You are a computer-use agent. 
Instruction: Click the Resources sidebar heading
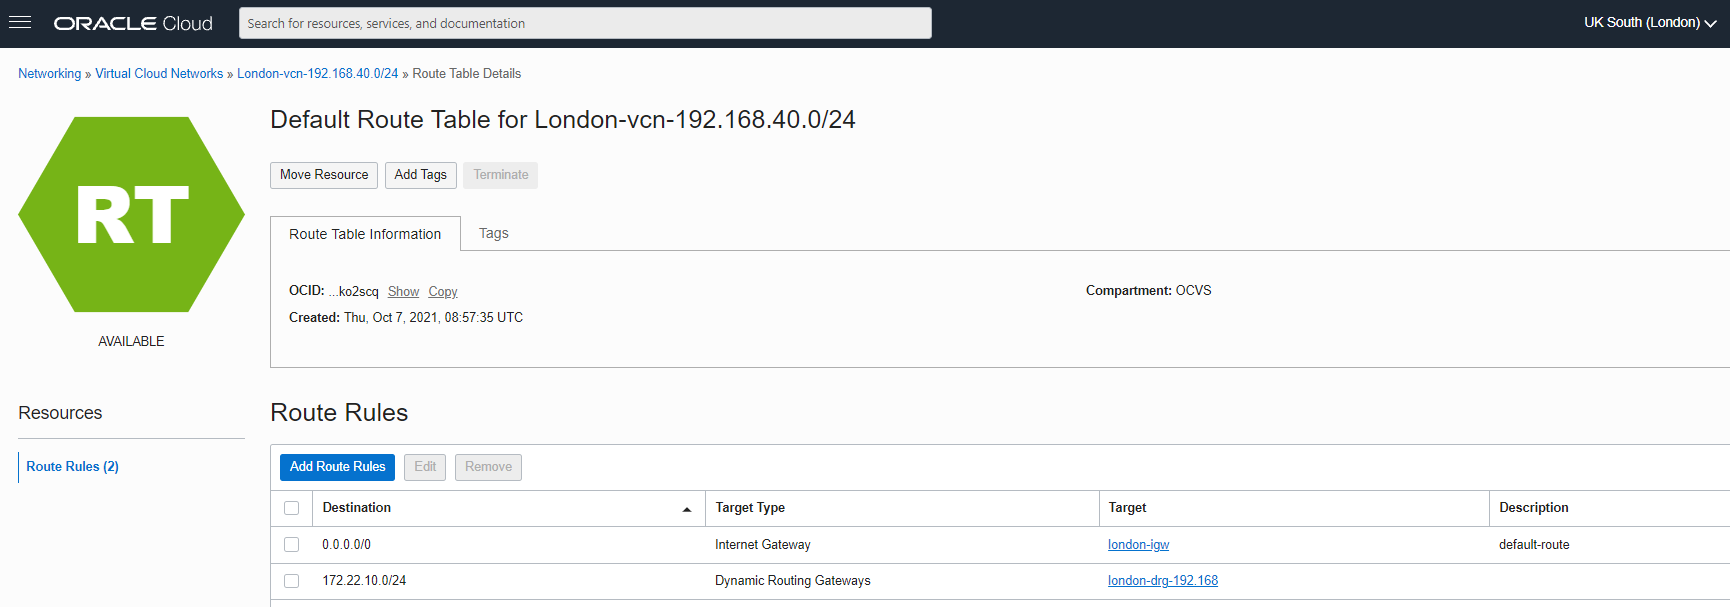coord(60,413)
